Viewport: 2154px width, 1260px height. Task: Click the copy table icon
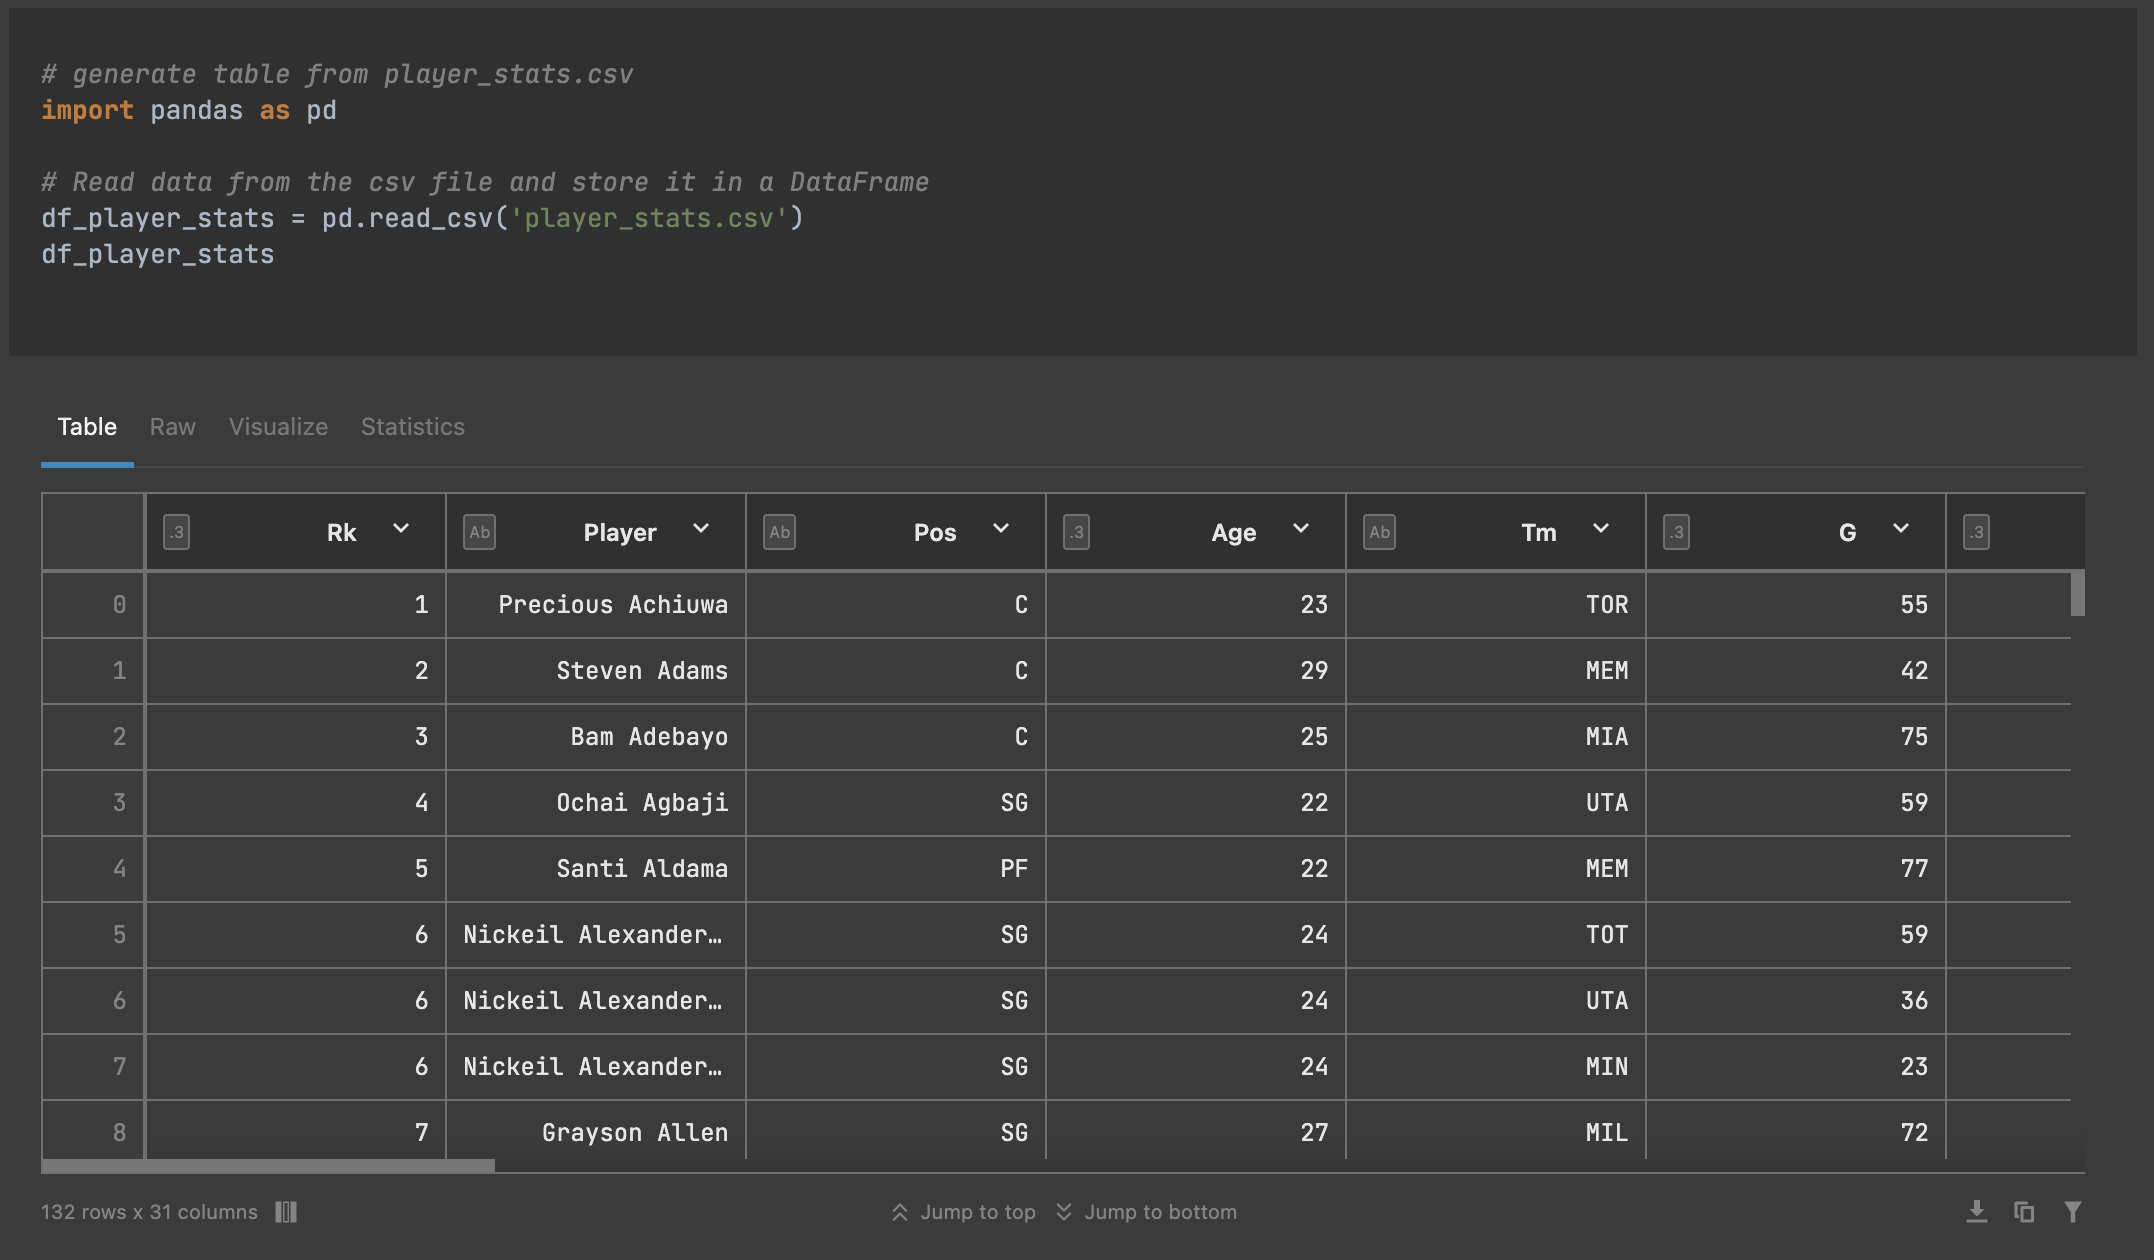pos(2026,1211)
